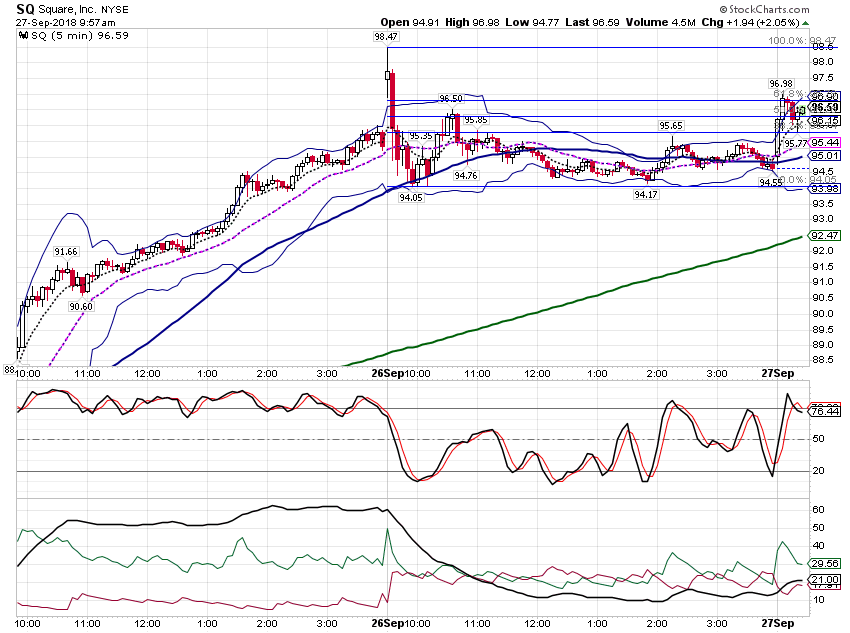The width and height of the screenshot is (850, 633).
Task: Click the green 29.56 value tag
Action: 825,564
